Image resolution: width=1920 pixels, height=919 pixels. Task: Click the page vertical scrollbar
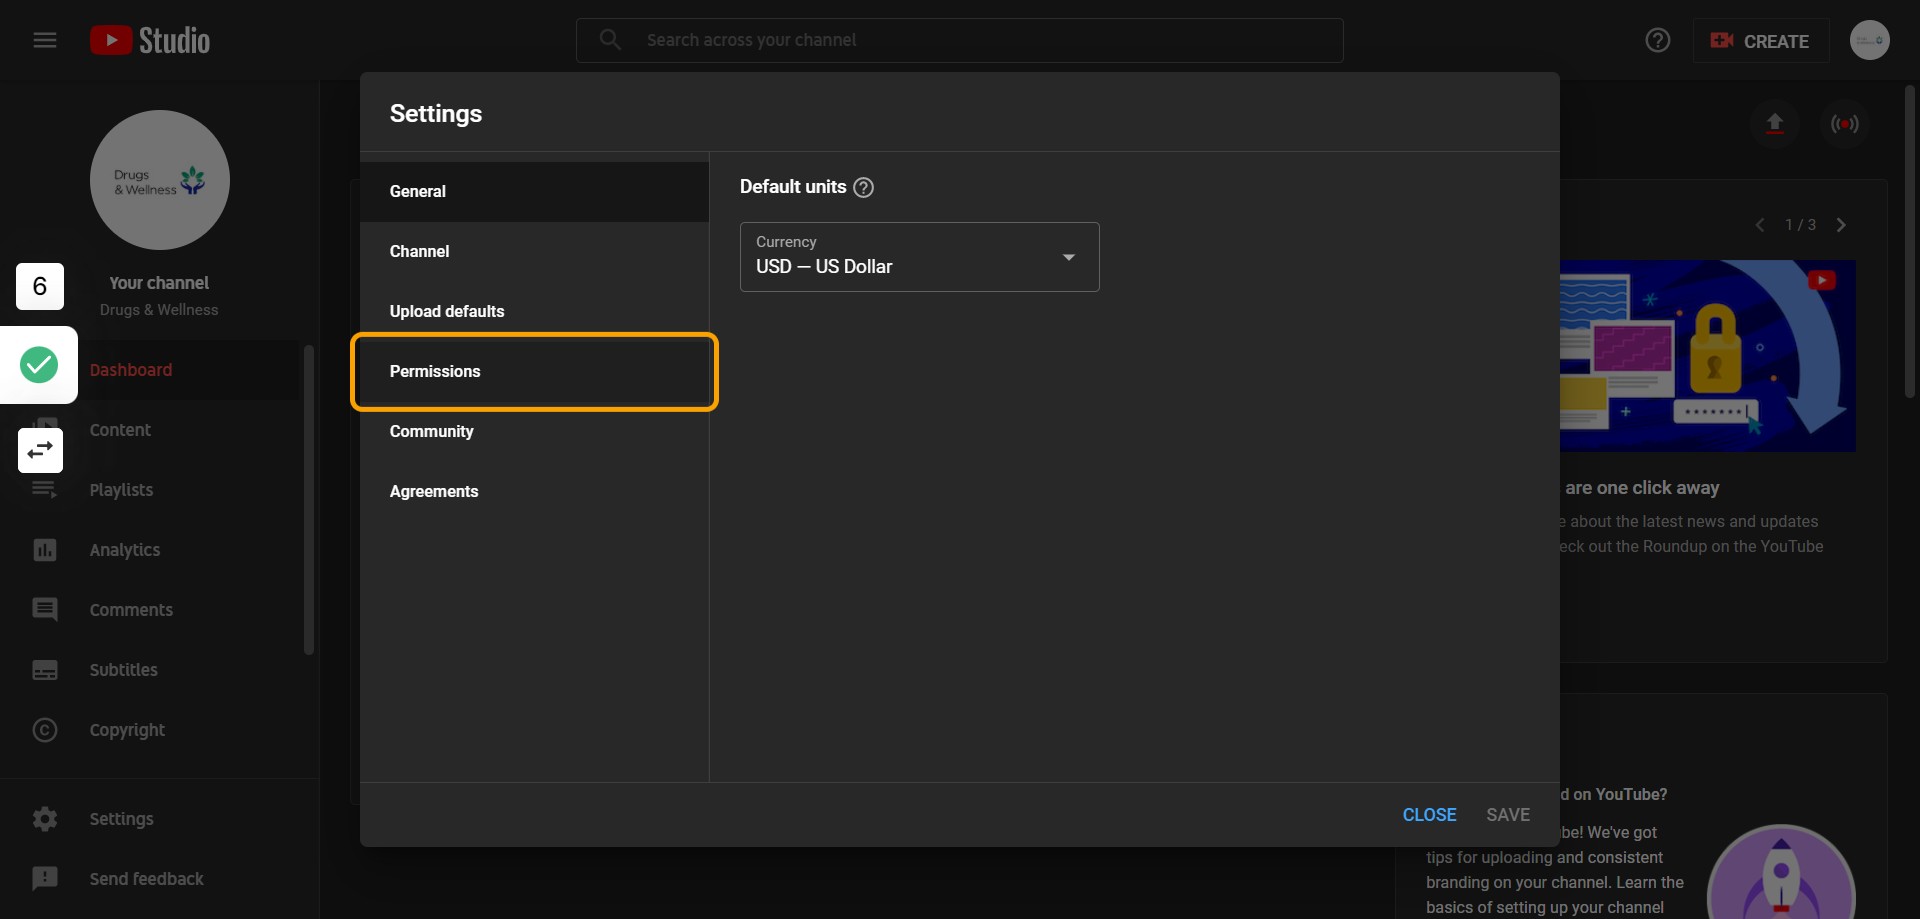pos(1910,243)
